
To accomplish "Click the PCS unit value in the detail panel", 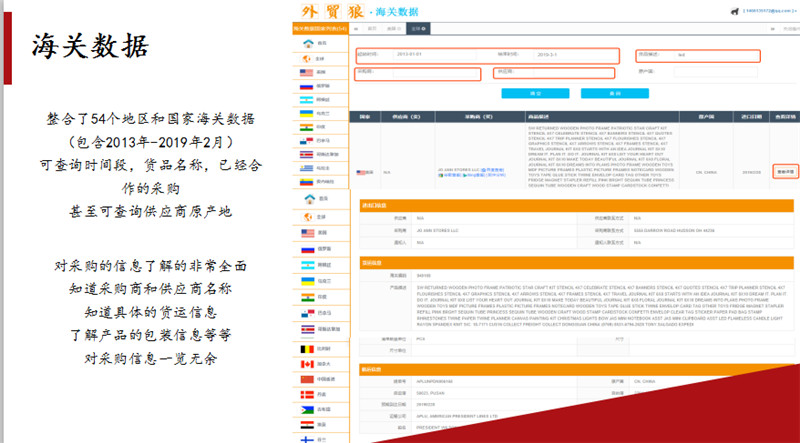I will (x=421, y=339).
